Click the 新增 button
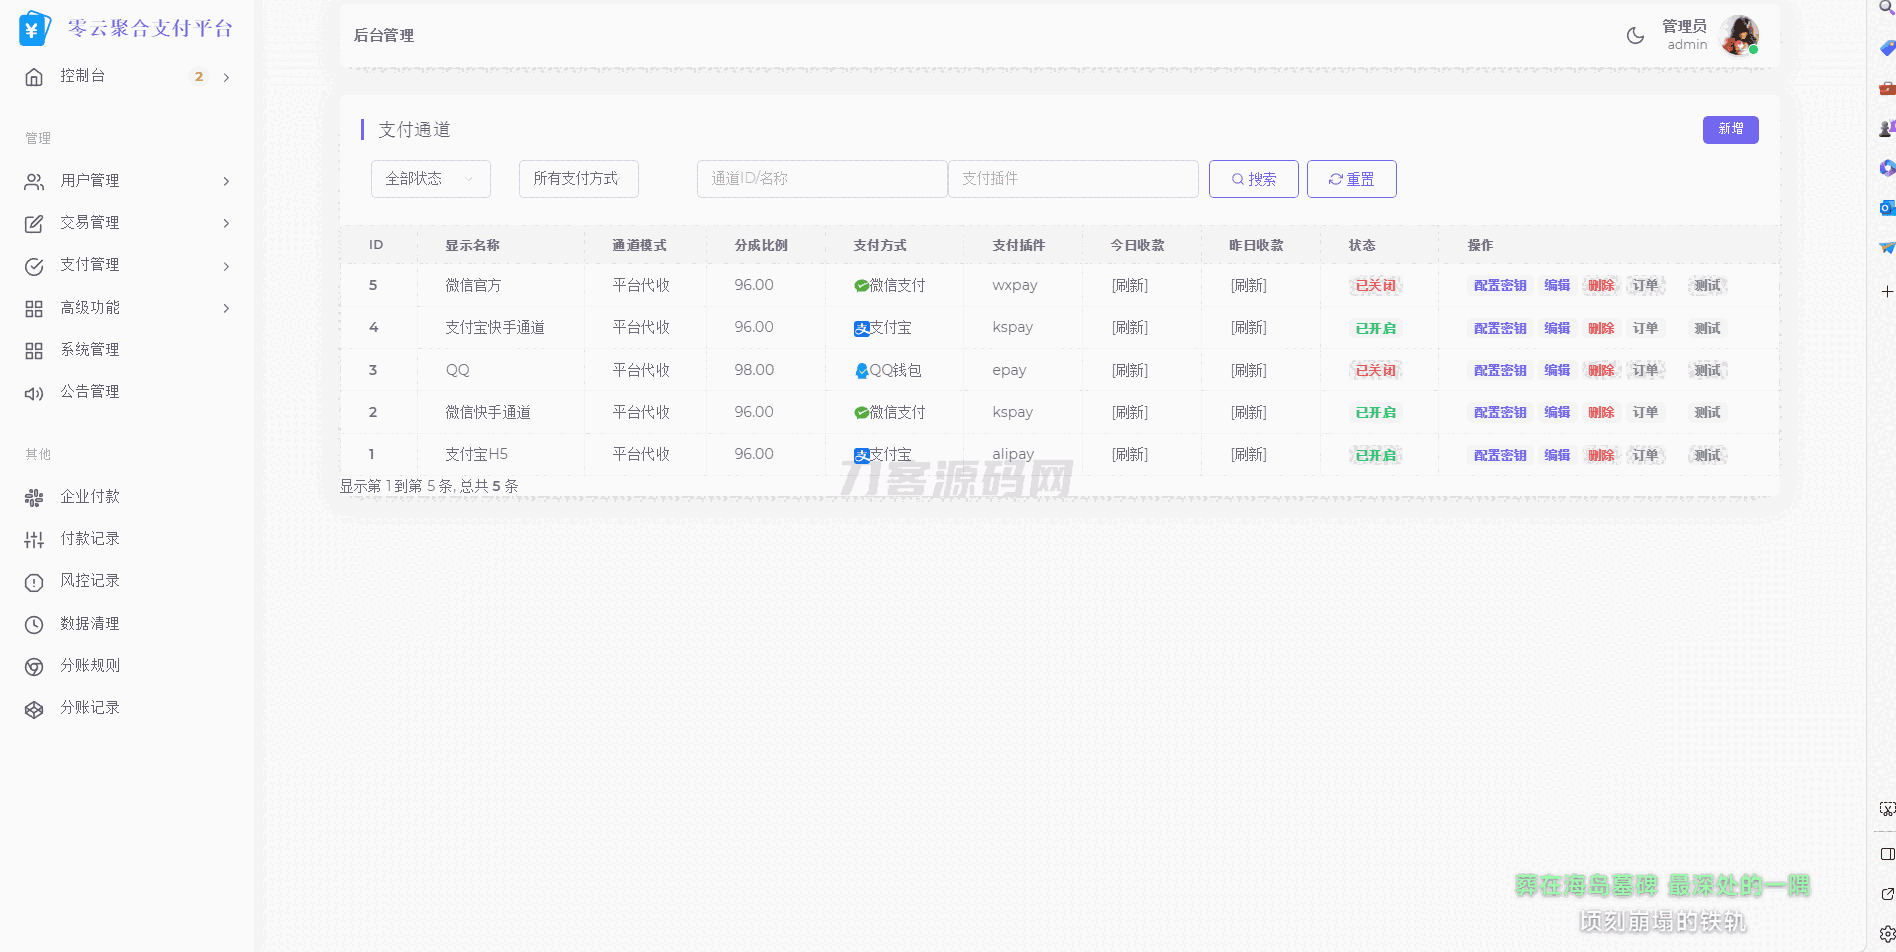 [1730, 130]
